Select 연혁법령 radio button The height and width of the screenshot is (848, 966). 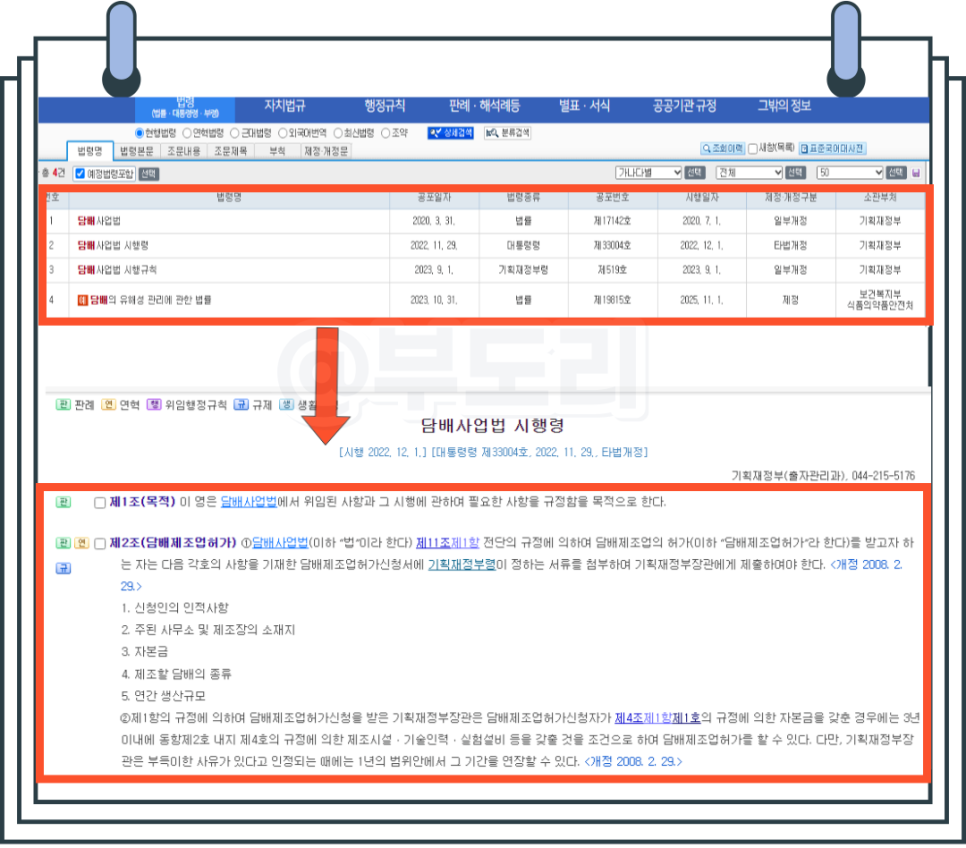[x=187, y=133]
